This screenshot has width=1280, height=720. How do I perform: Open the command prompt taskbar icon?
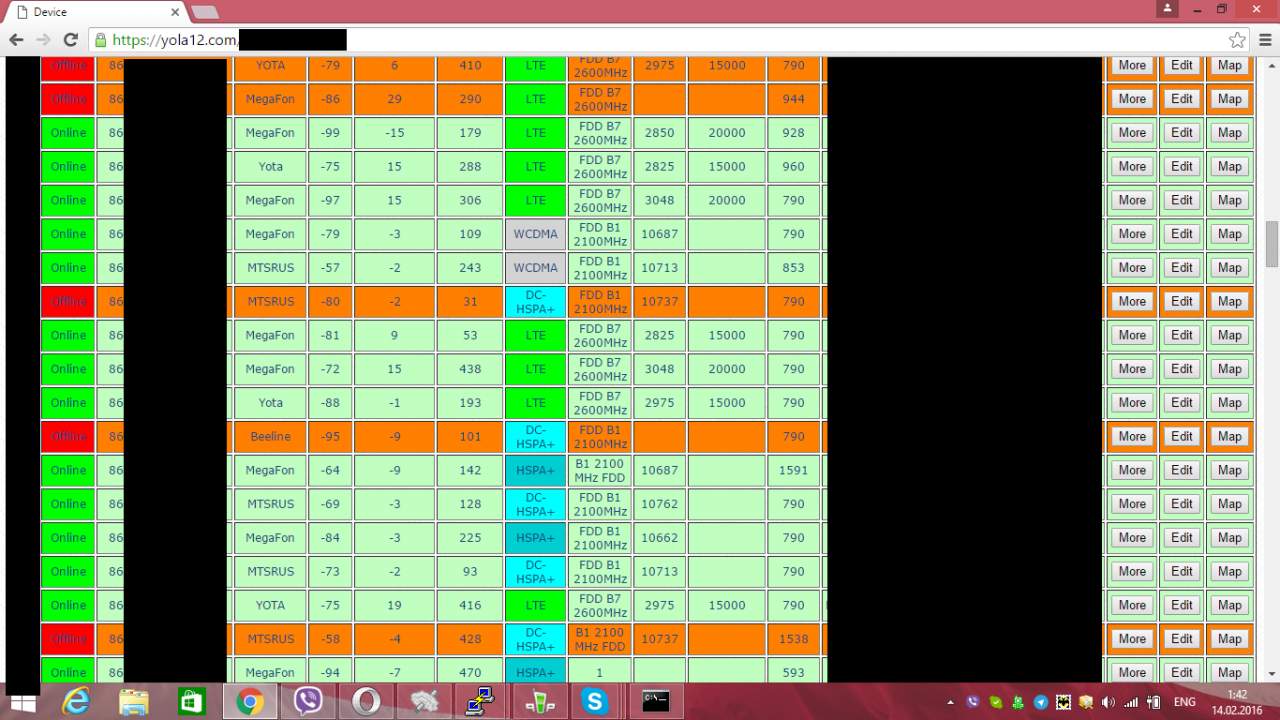click(655, 702)
